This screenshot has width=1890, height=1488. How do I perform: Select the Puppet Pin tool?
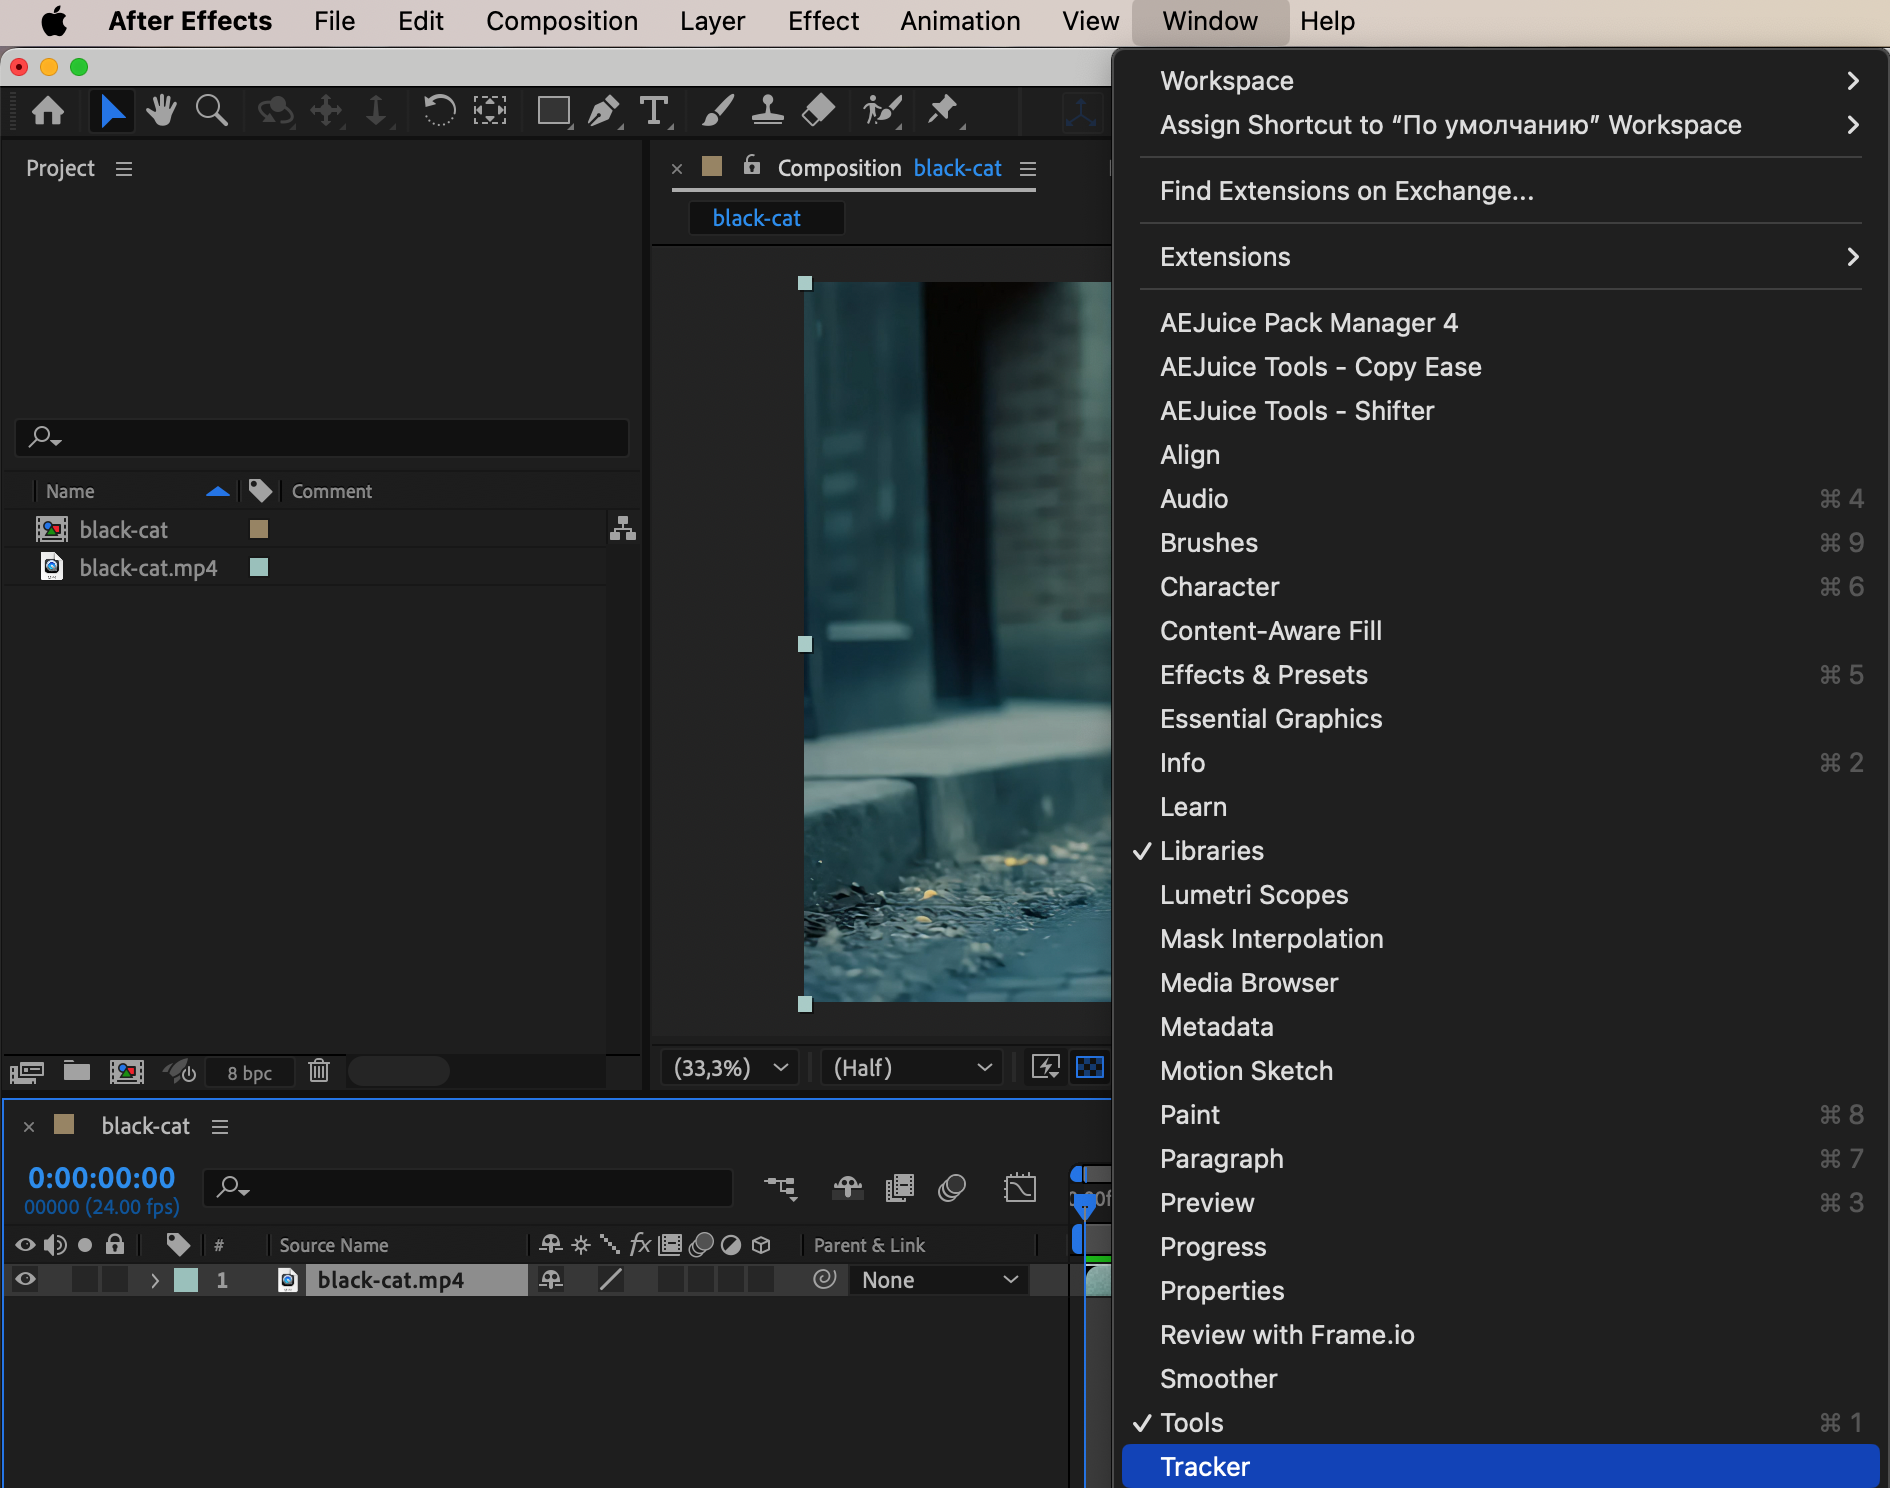[x=942, y=110]
